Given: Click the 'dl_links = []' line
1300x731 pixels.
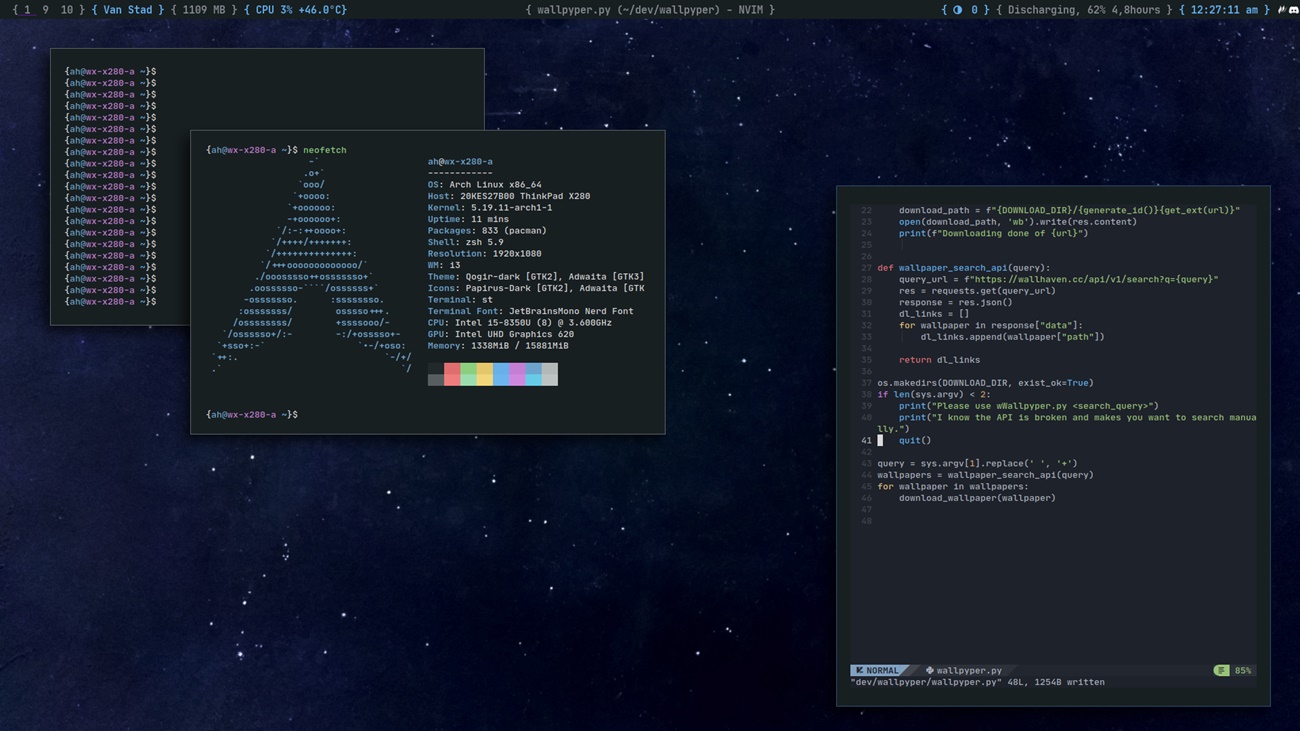Looking at the screenshot, I should (934, 314).
